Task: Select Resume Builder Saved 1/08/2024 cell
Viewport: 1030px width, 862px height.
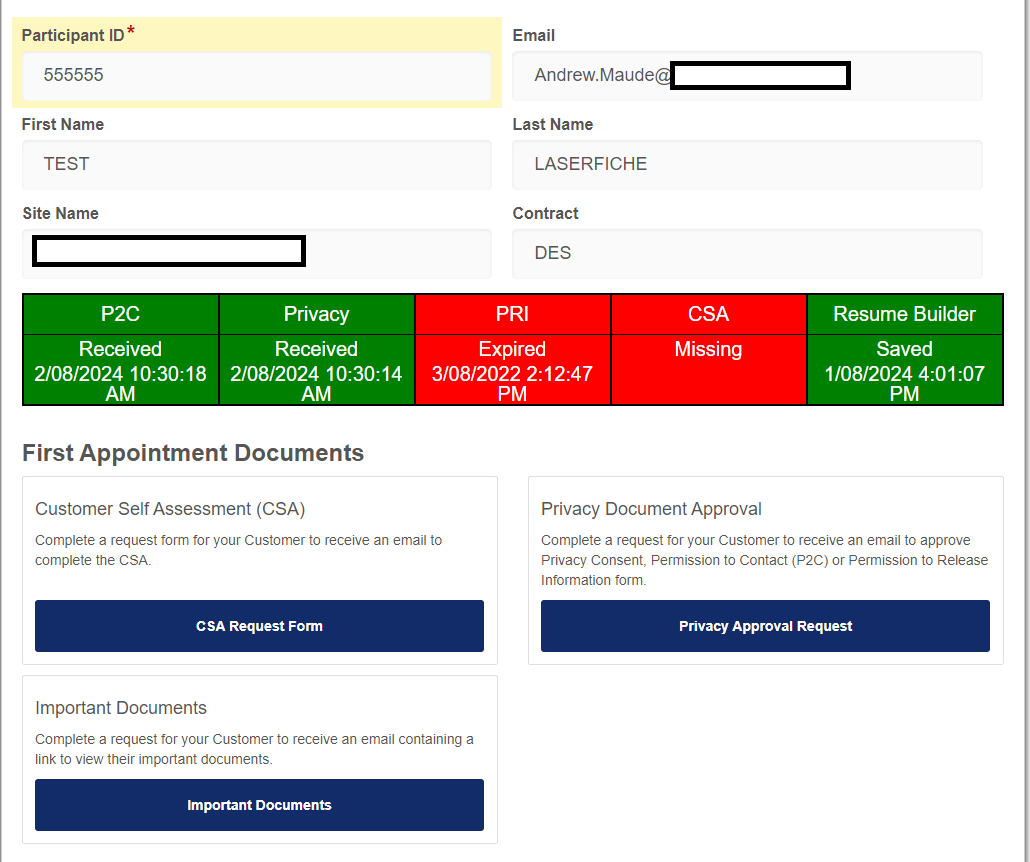Action: 905,370
